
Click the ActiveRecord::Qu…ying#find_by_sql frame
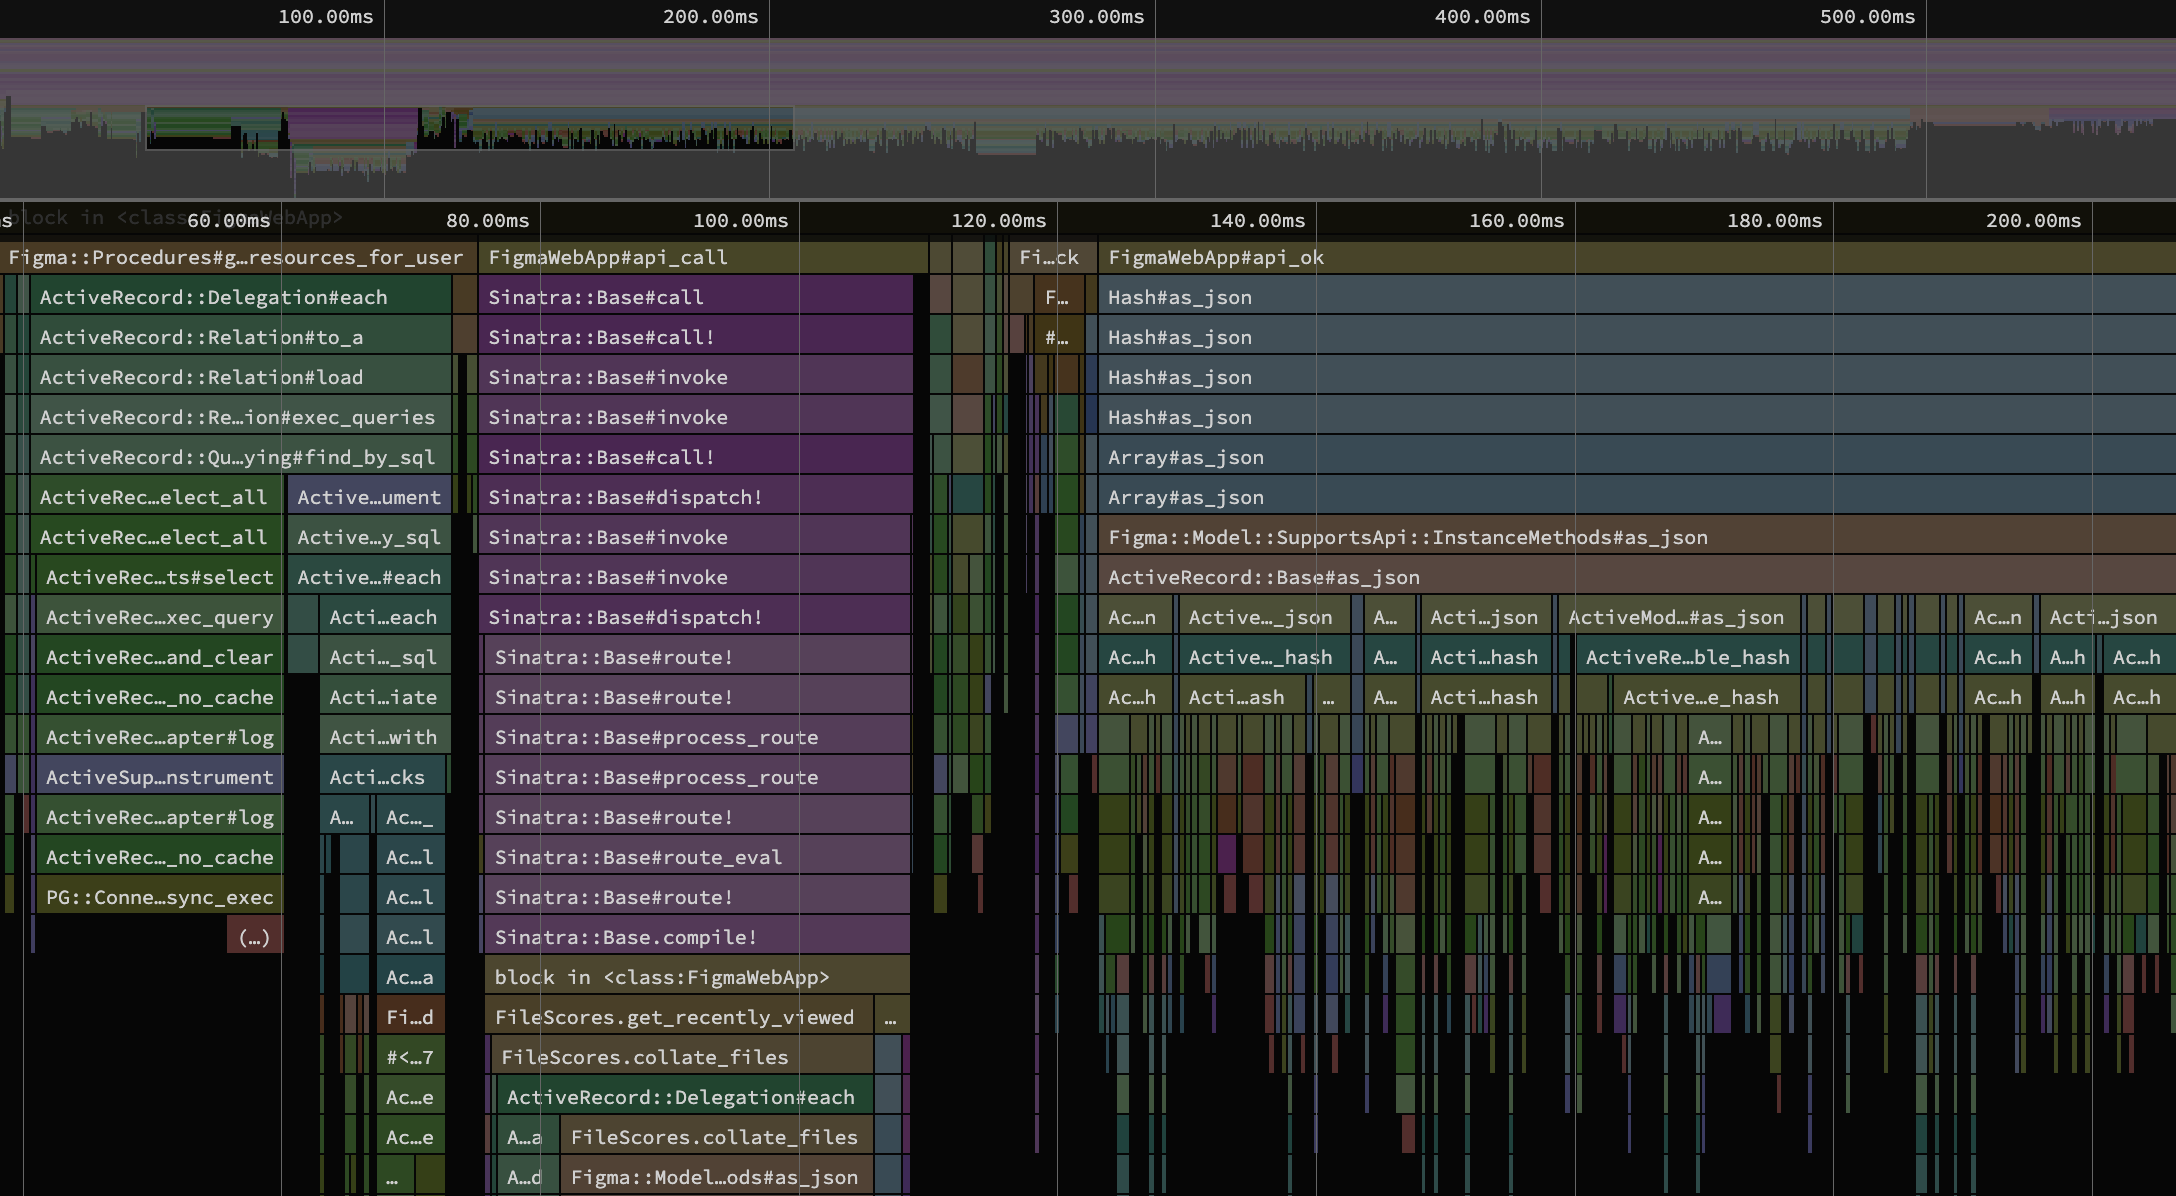(x=241, y=457)
